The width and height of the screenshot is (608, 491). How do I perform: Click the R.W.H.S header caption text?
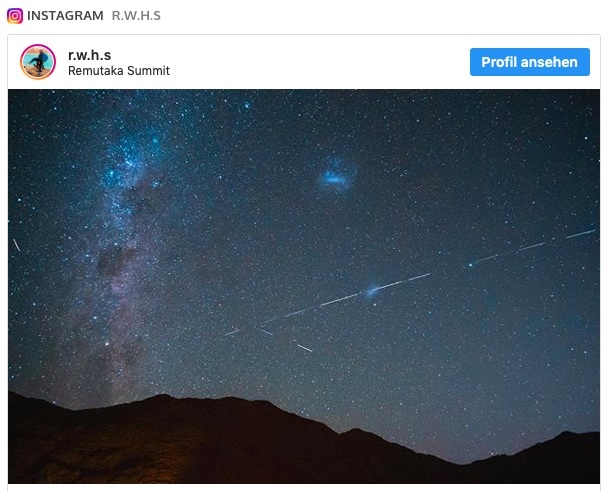[x=136, y=16]
